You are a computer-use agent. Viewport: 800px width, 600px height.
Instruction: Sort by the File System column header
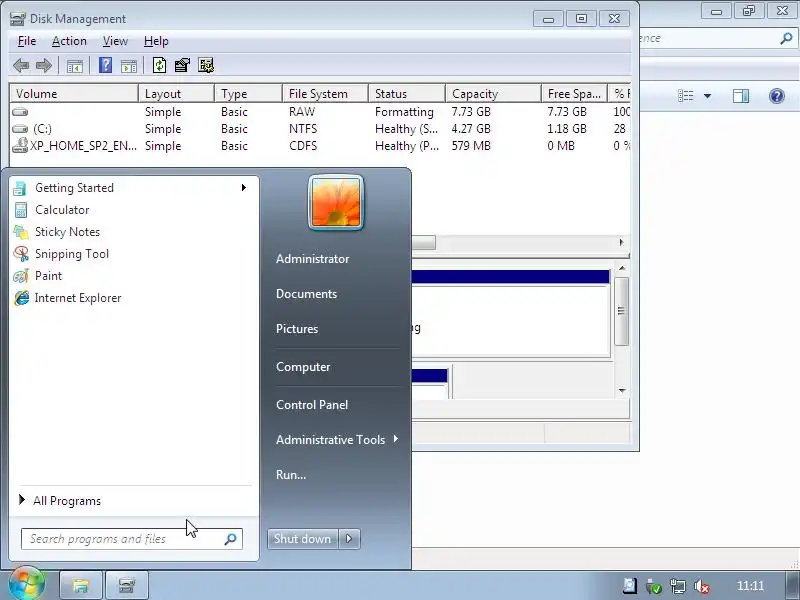pyautogui.click(x=325, y=94)
